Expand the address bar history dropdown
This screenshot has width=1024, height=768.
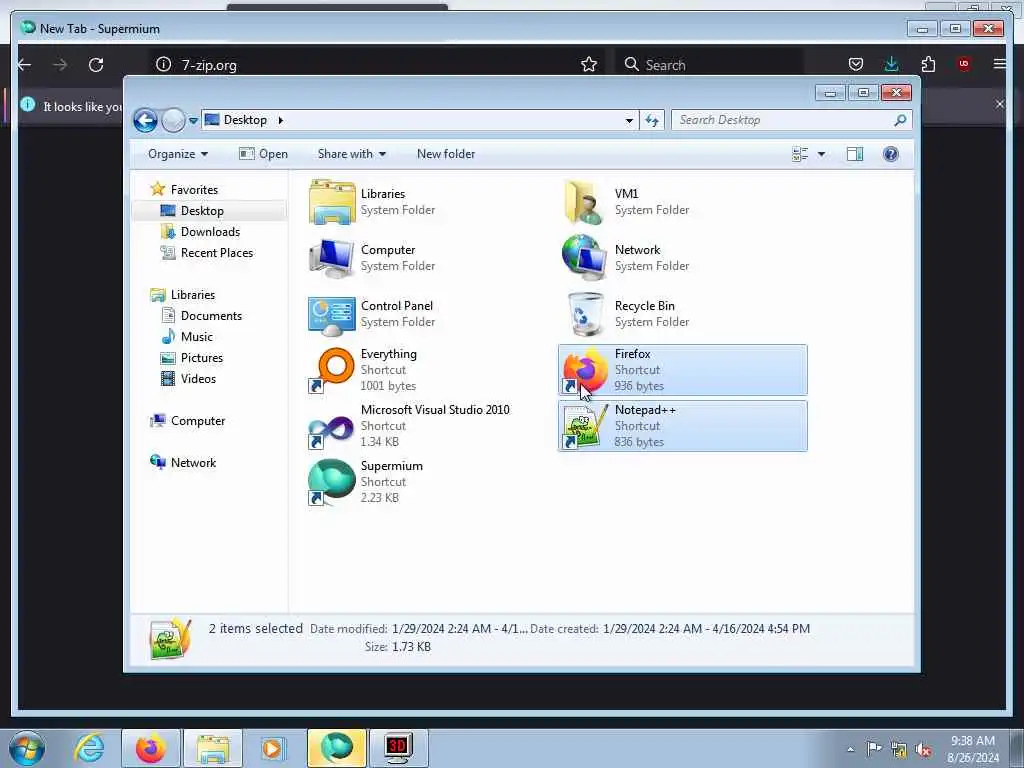629,120
